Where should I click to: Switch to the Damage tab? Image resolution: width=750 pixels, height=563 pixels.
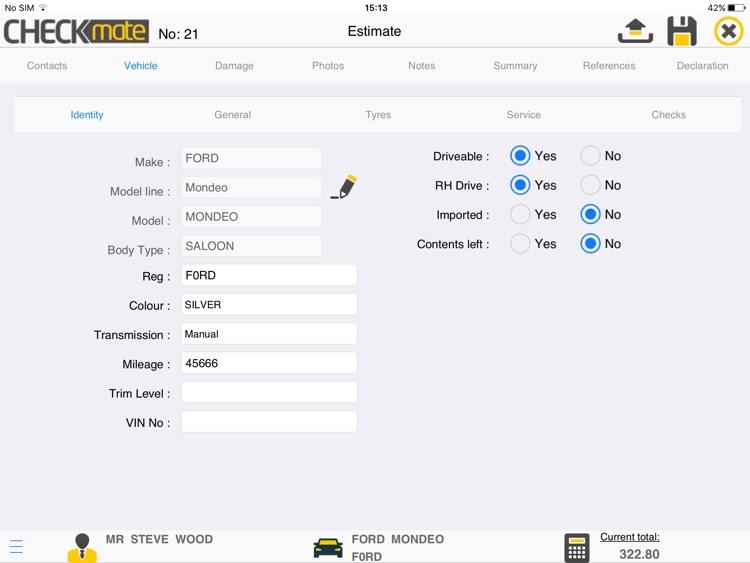234,66
